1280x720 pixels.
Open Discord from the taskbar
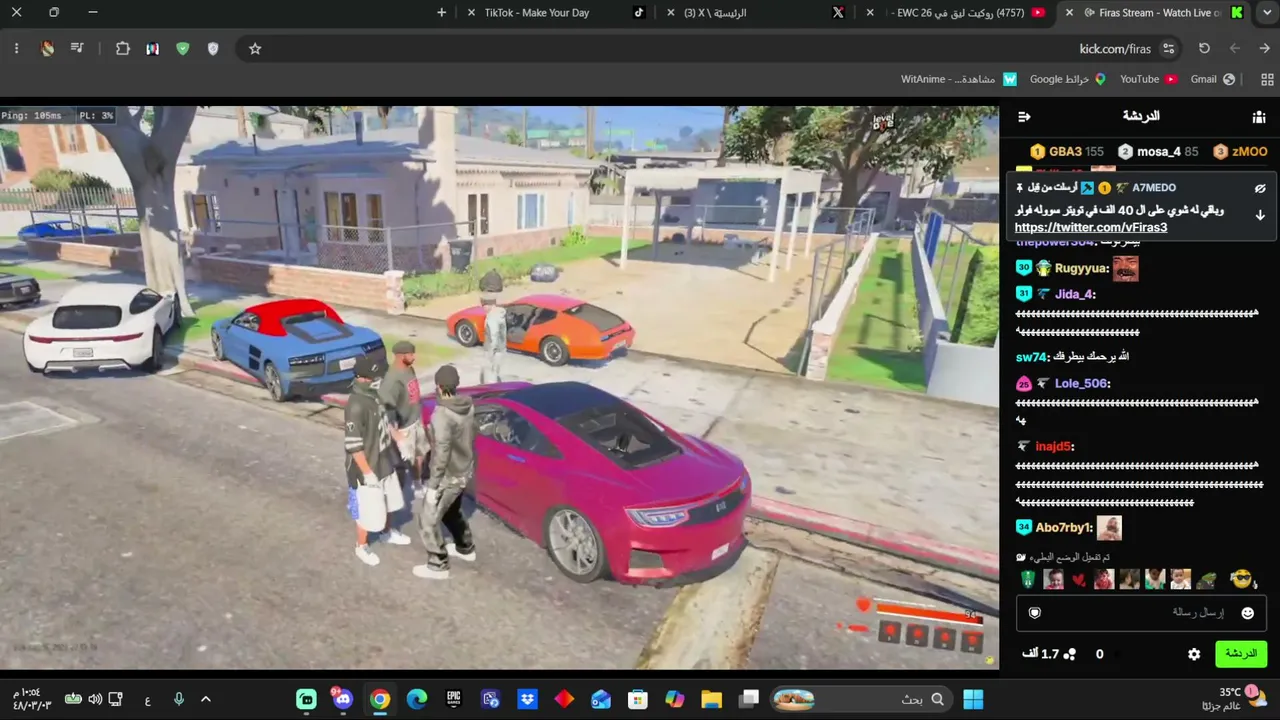click(x=343, y=699)
